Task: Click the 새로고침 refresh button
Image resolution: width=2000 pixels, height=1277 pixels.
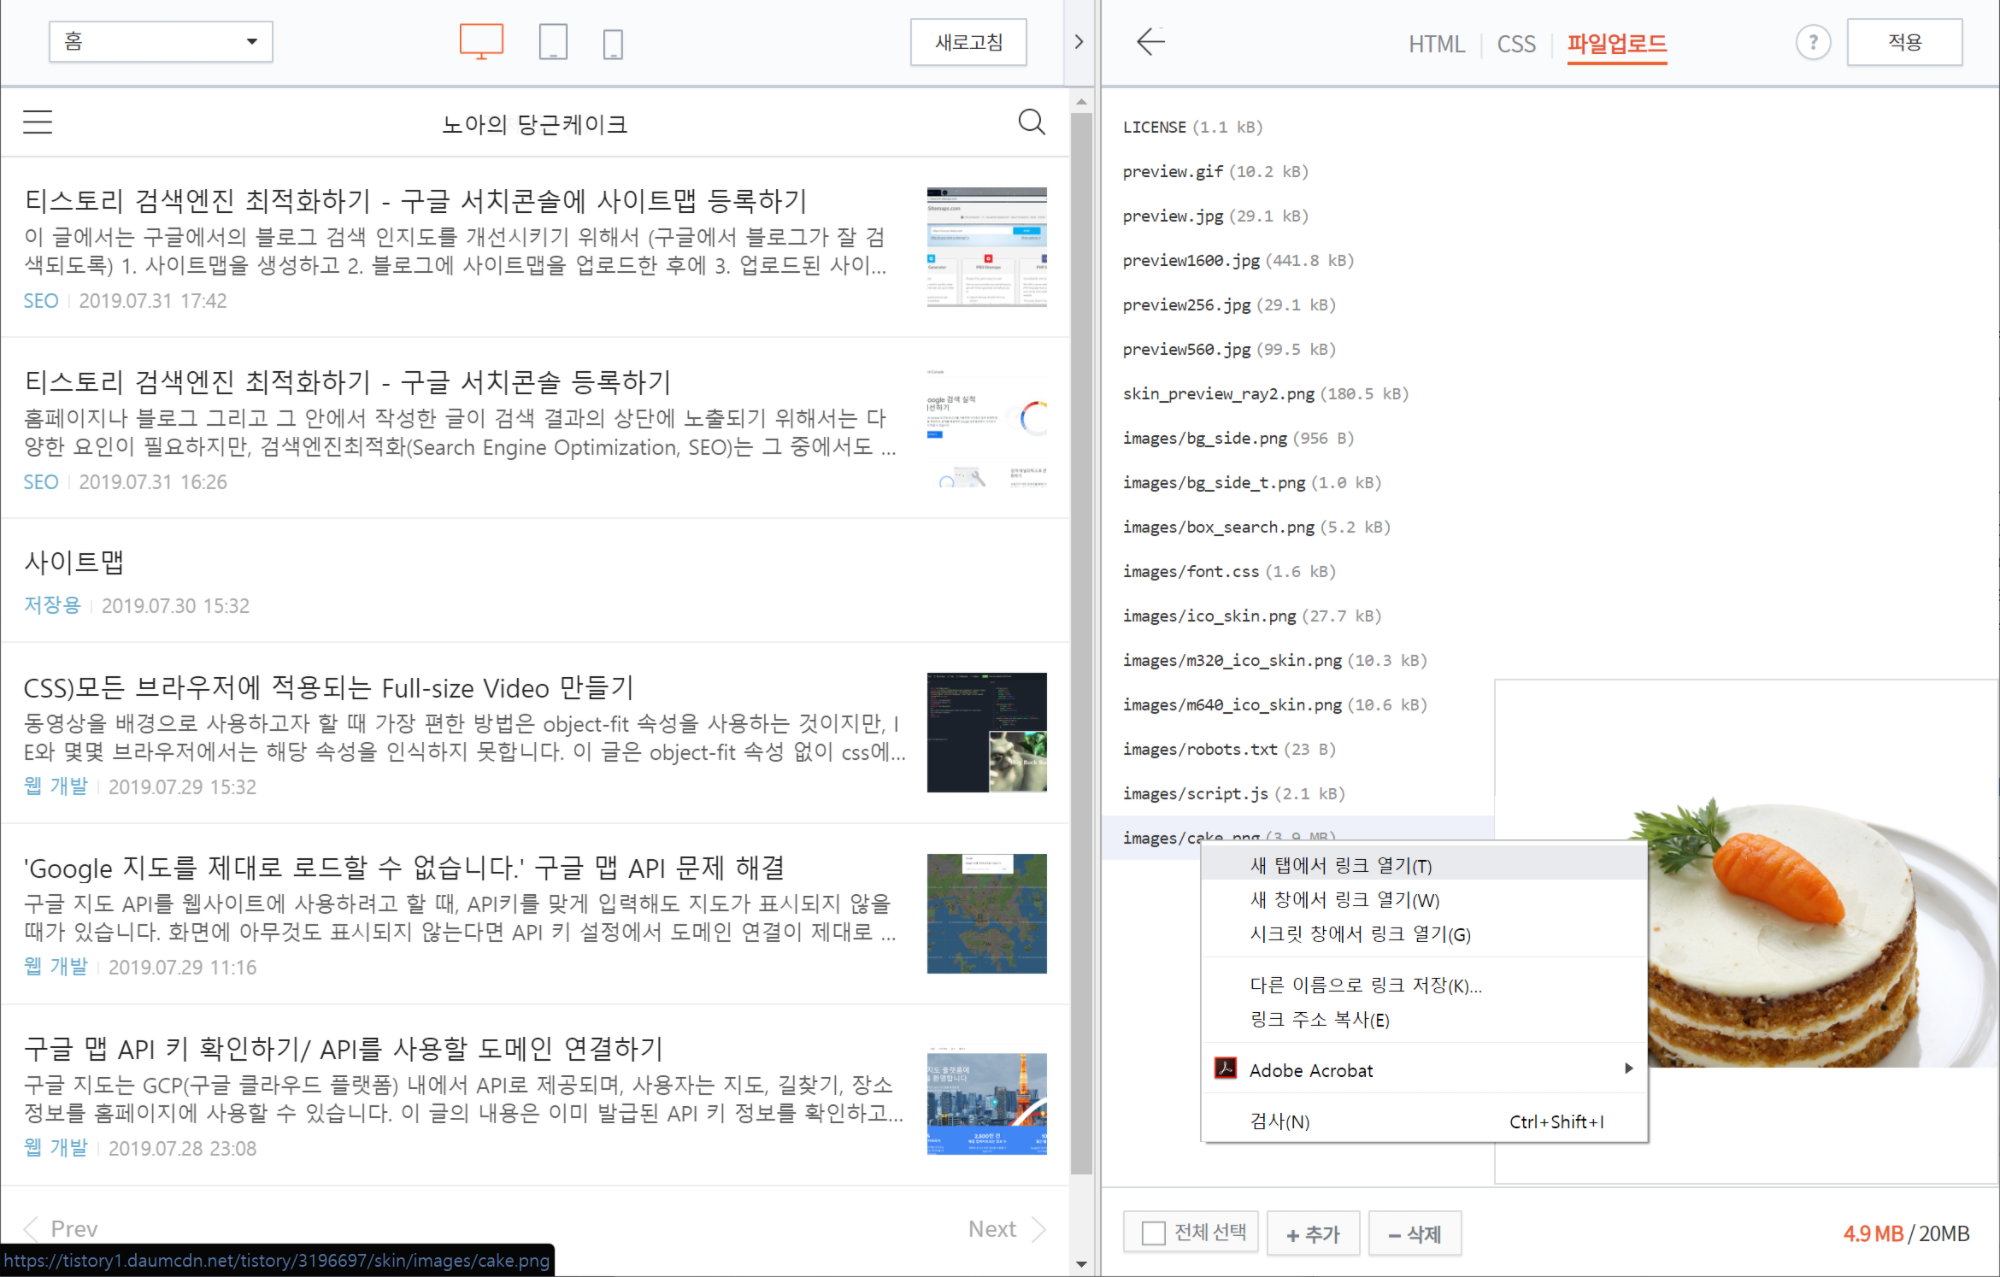Action: (x=968, y=42)
